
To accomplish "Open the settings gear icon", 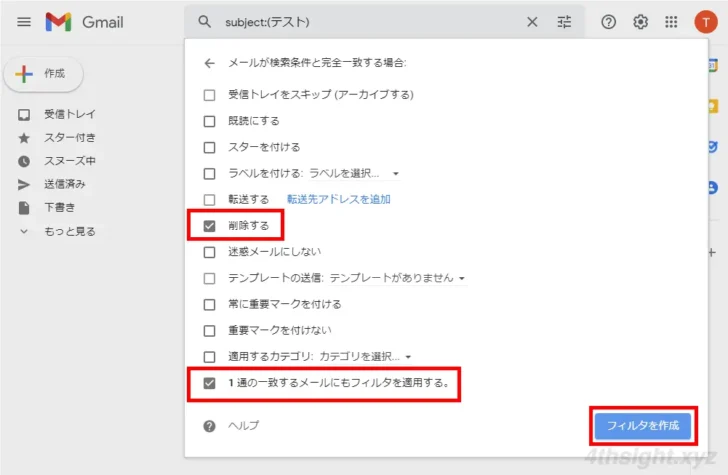I will 640,22.
